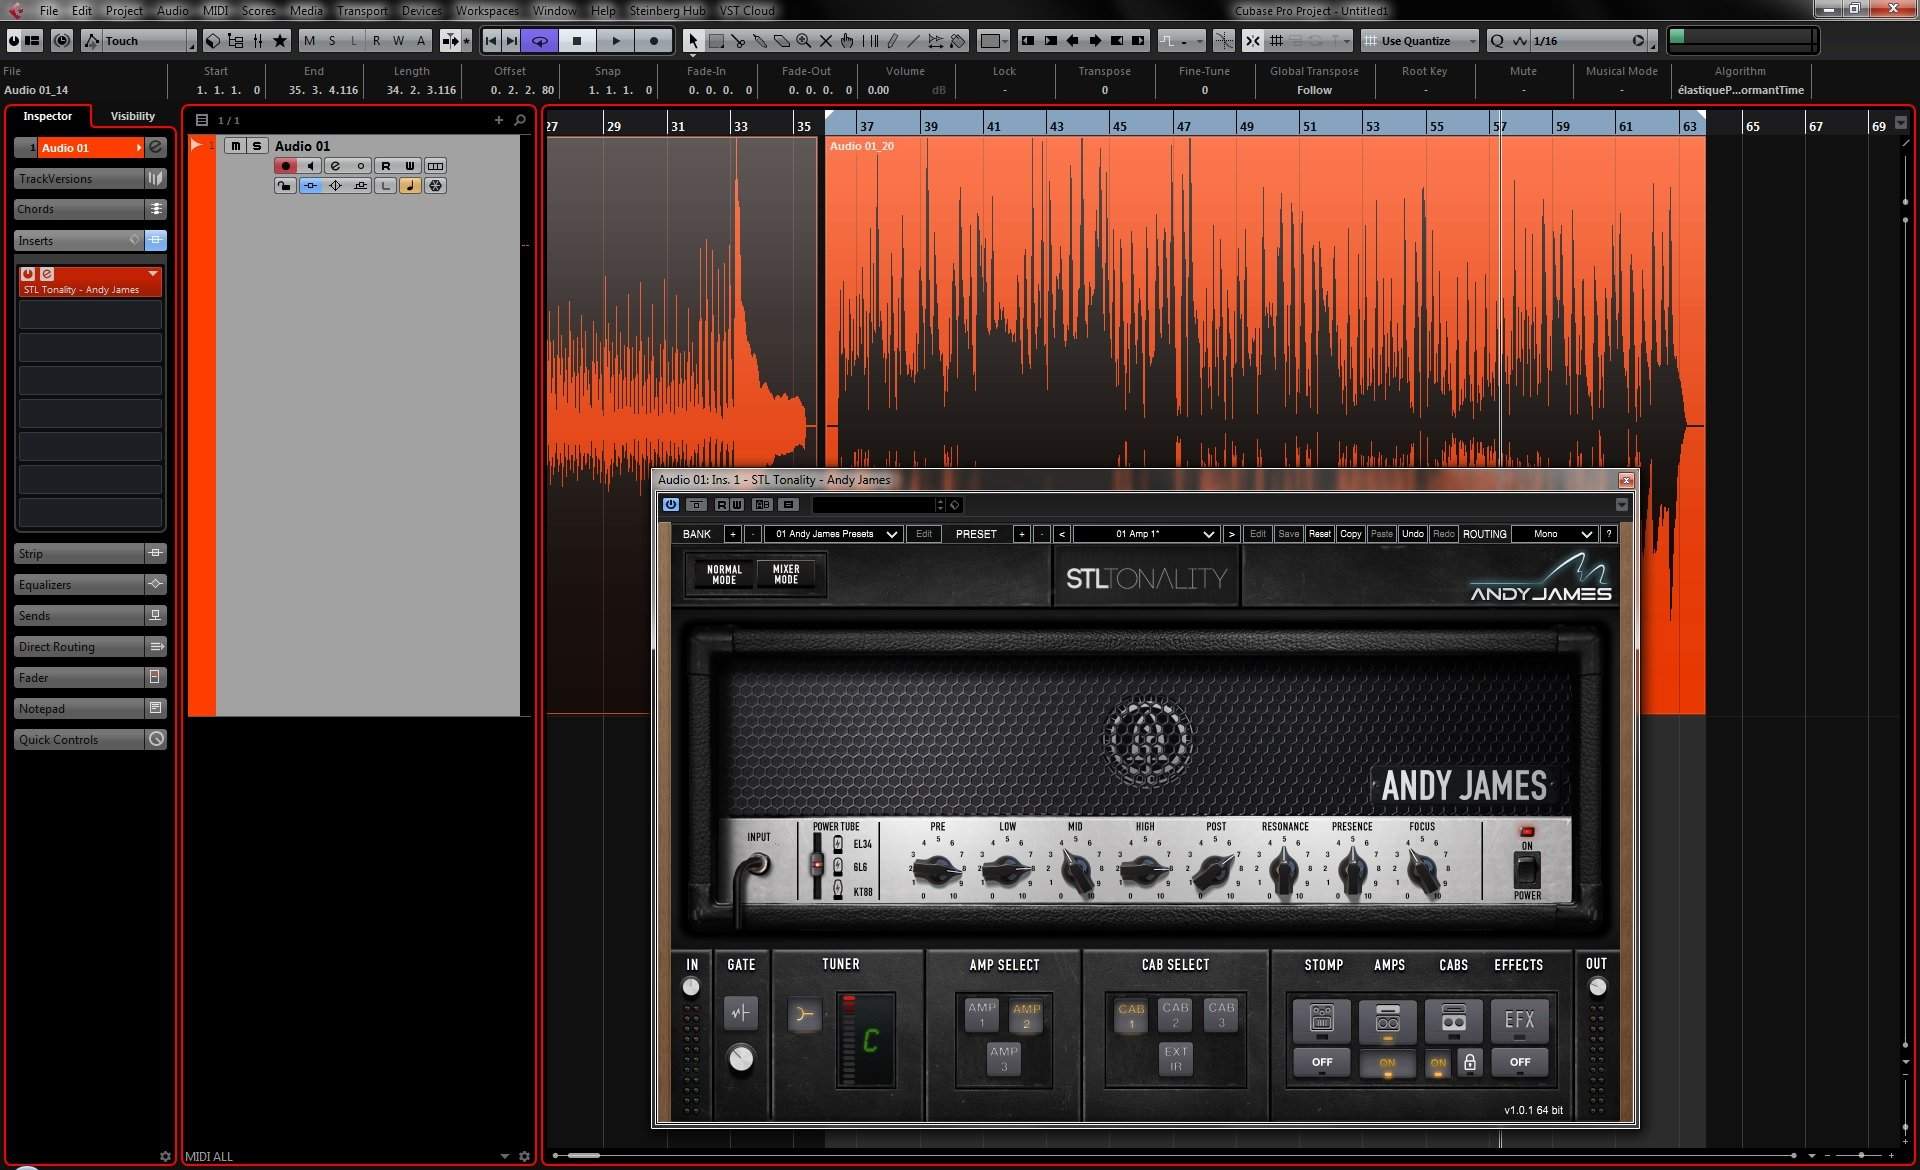Click the Stomp pedal section icon

coord(1321,1020)
